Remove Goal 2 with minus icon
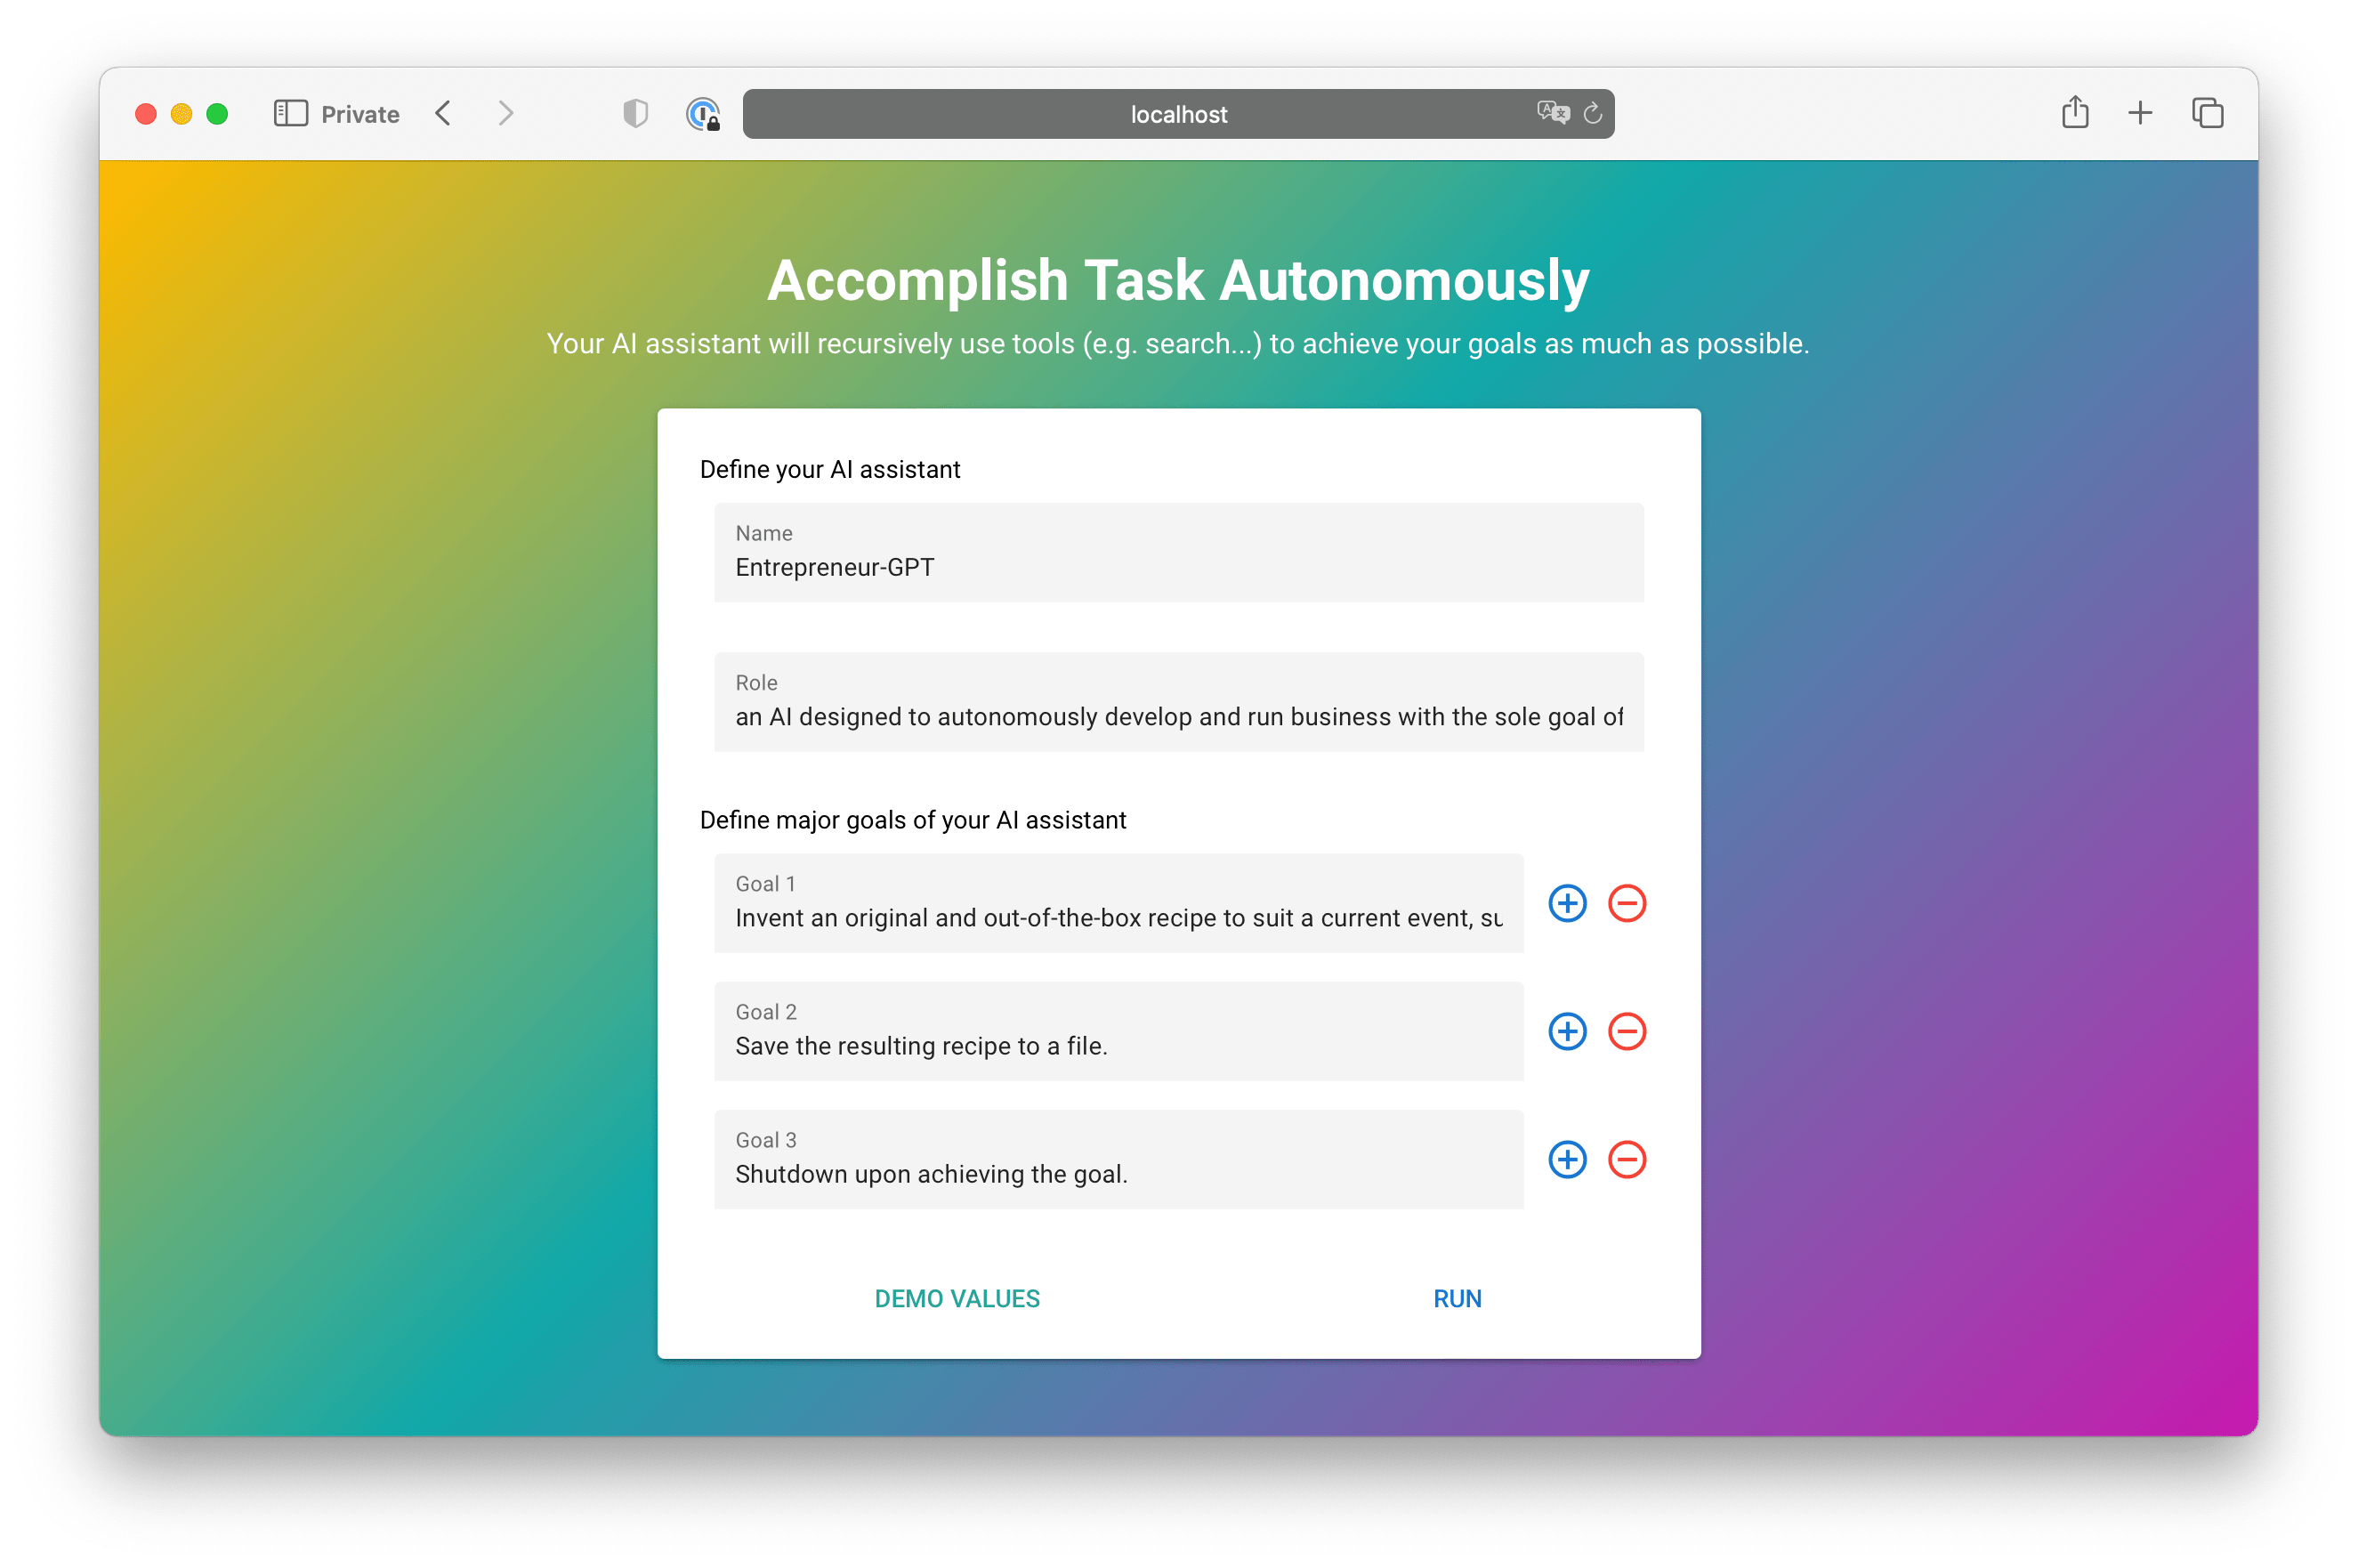 [x=1626, y=1031]
